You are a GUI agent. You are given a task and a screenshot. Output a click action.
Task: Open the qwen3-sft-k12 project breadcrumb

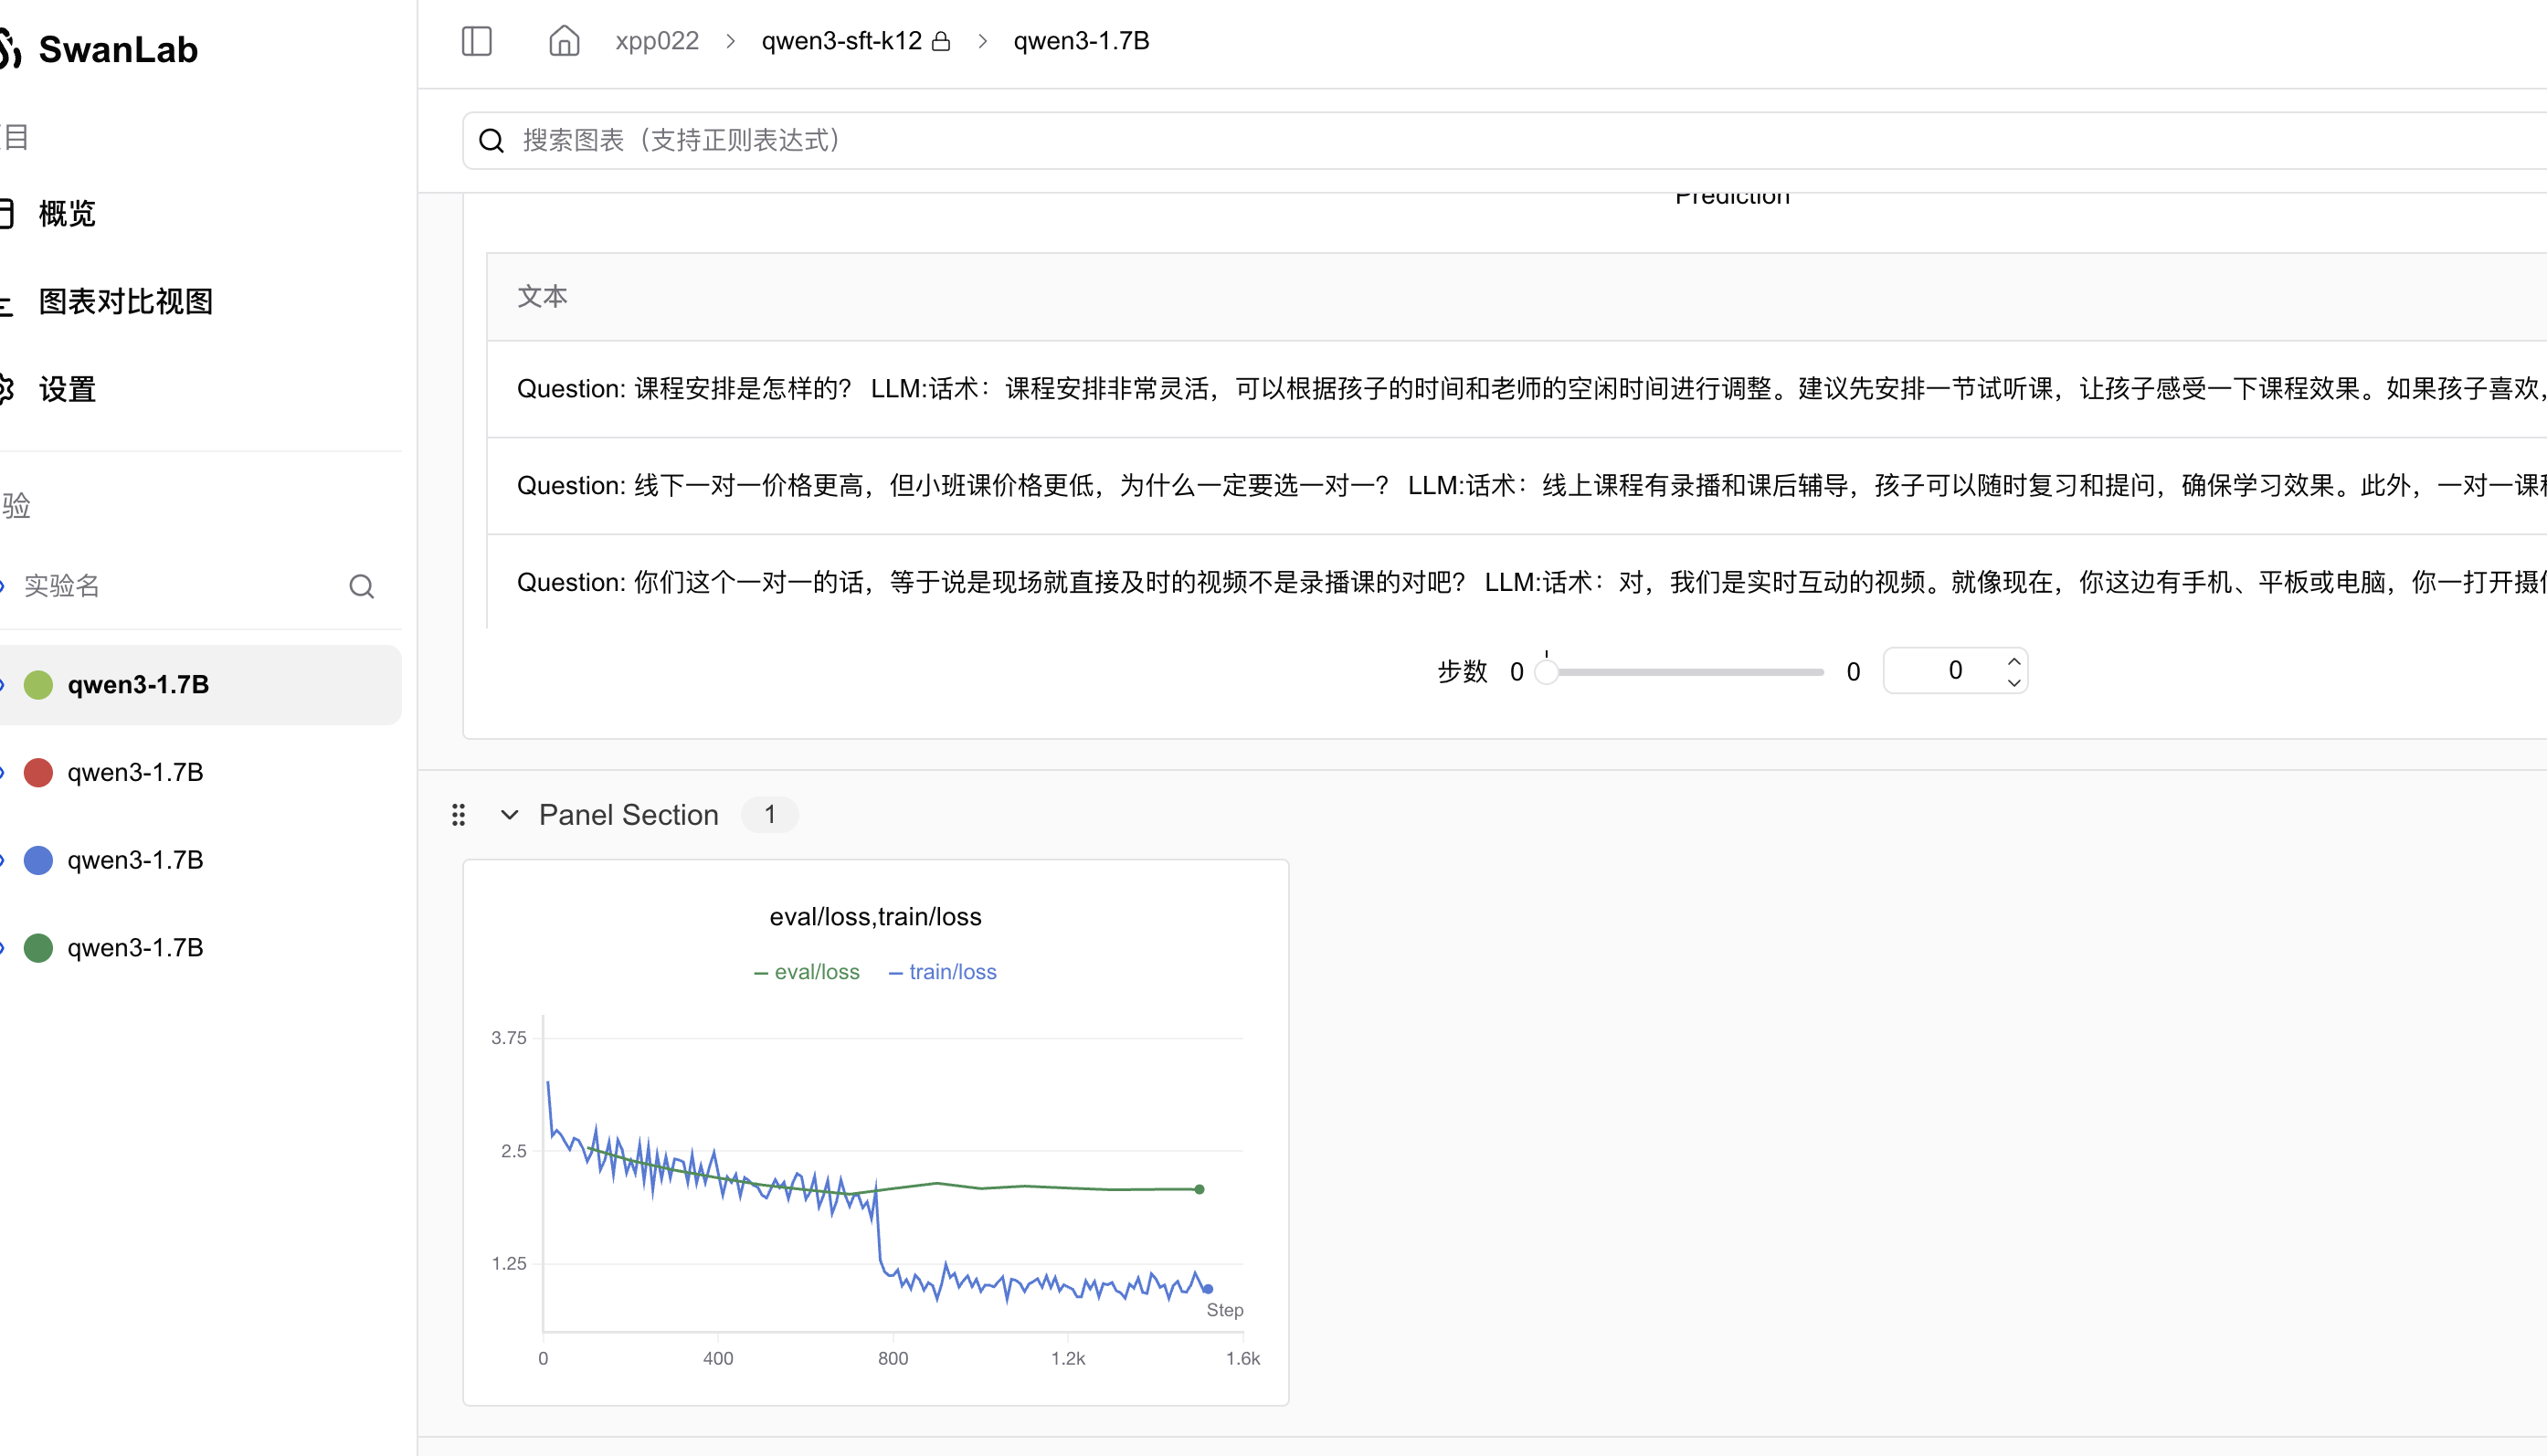point(842,41)
